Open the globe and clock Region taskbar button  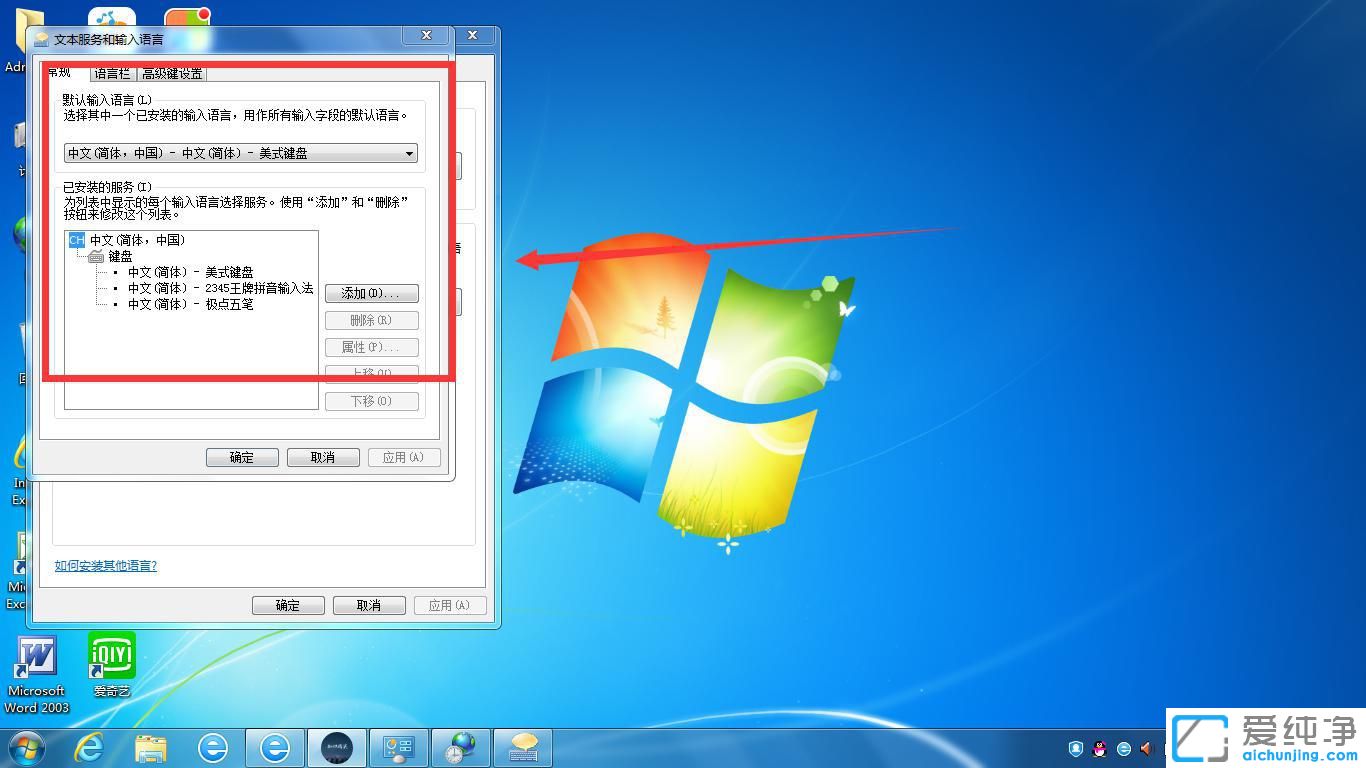click(461, 747)
